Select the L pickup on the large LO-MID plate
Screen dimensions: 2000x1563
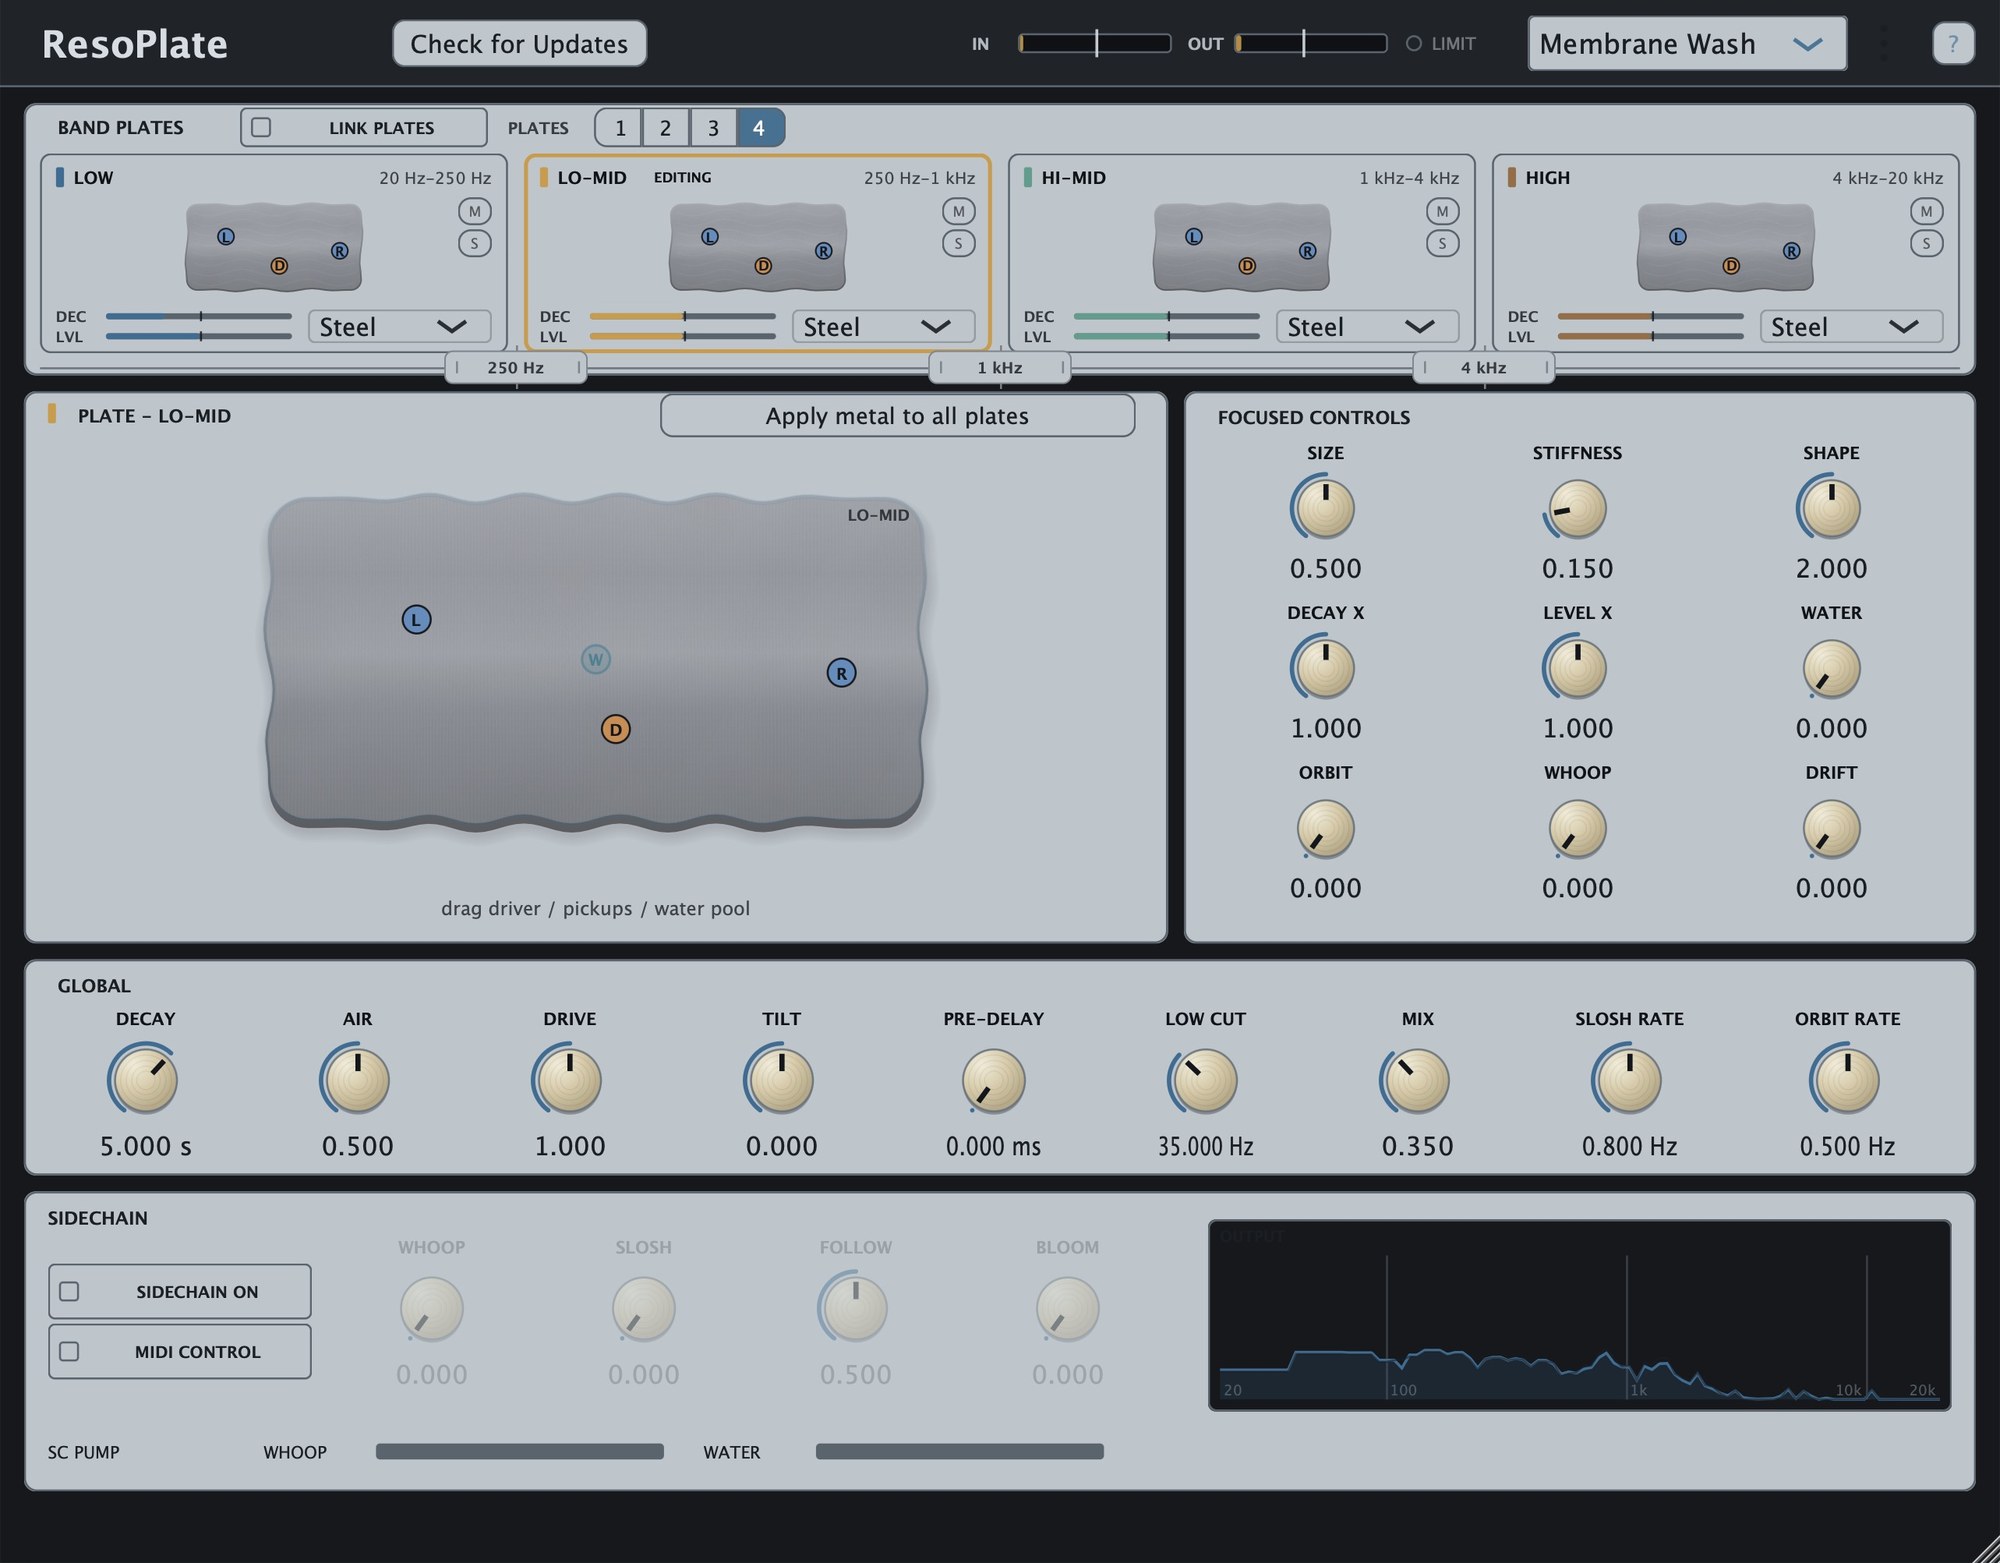tap(416, 619)
